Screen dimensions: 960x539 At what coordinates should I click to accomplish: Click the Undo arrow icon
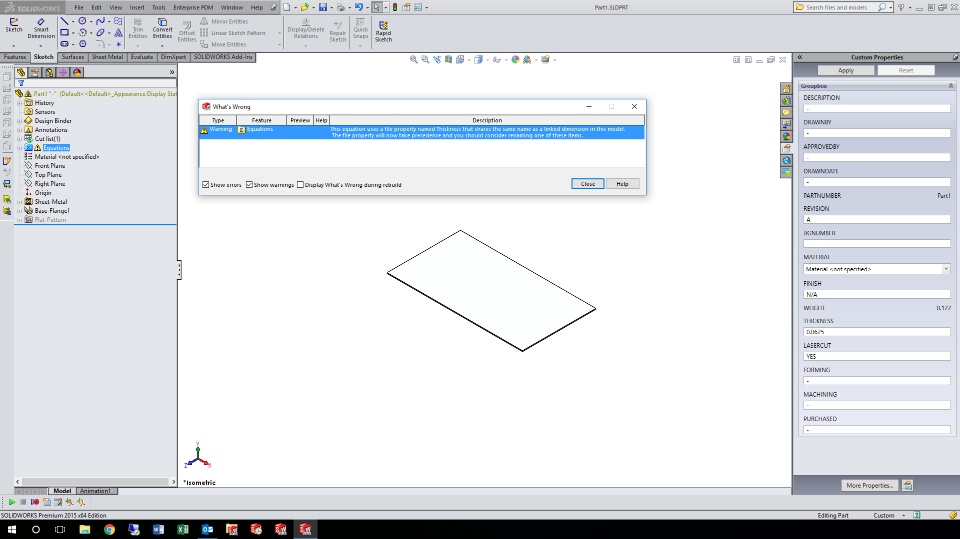[359, 7]
